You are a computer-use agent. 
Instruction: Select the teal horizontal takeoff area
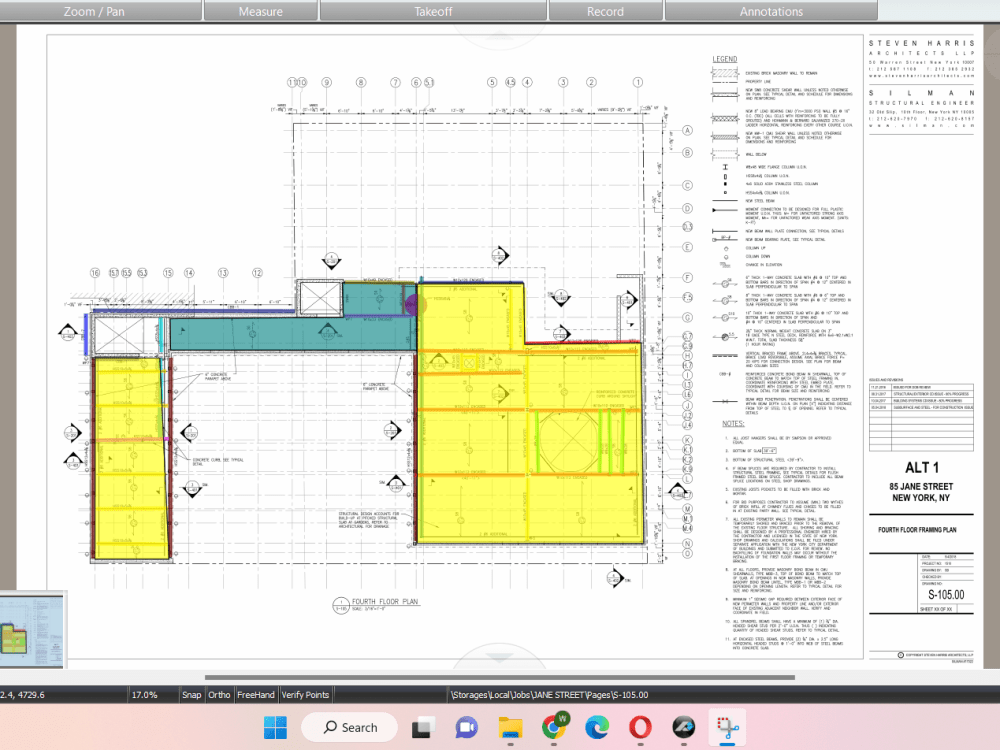pyautogui.click(x=287, y=334)
